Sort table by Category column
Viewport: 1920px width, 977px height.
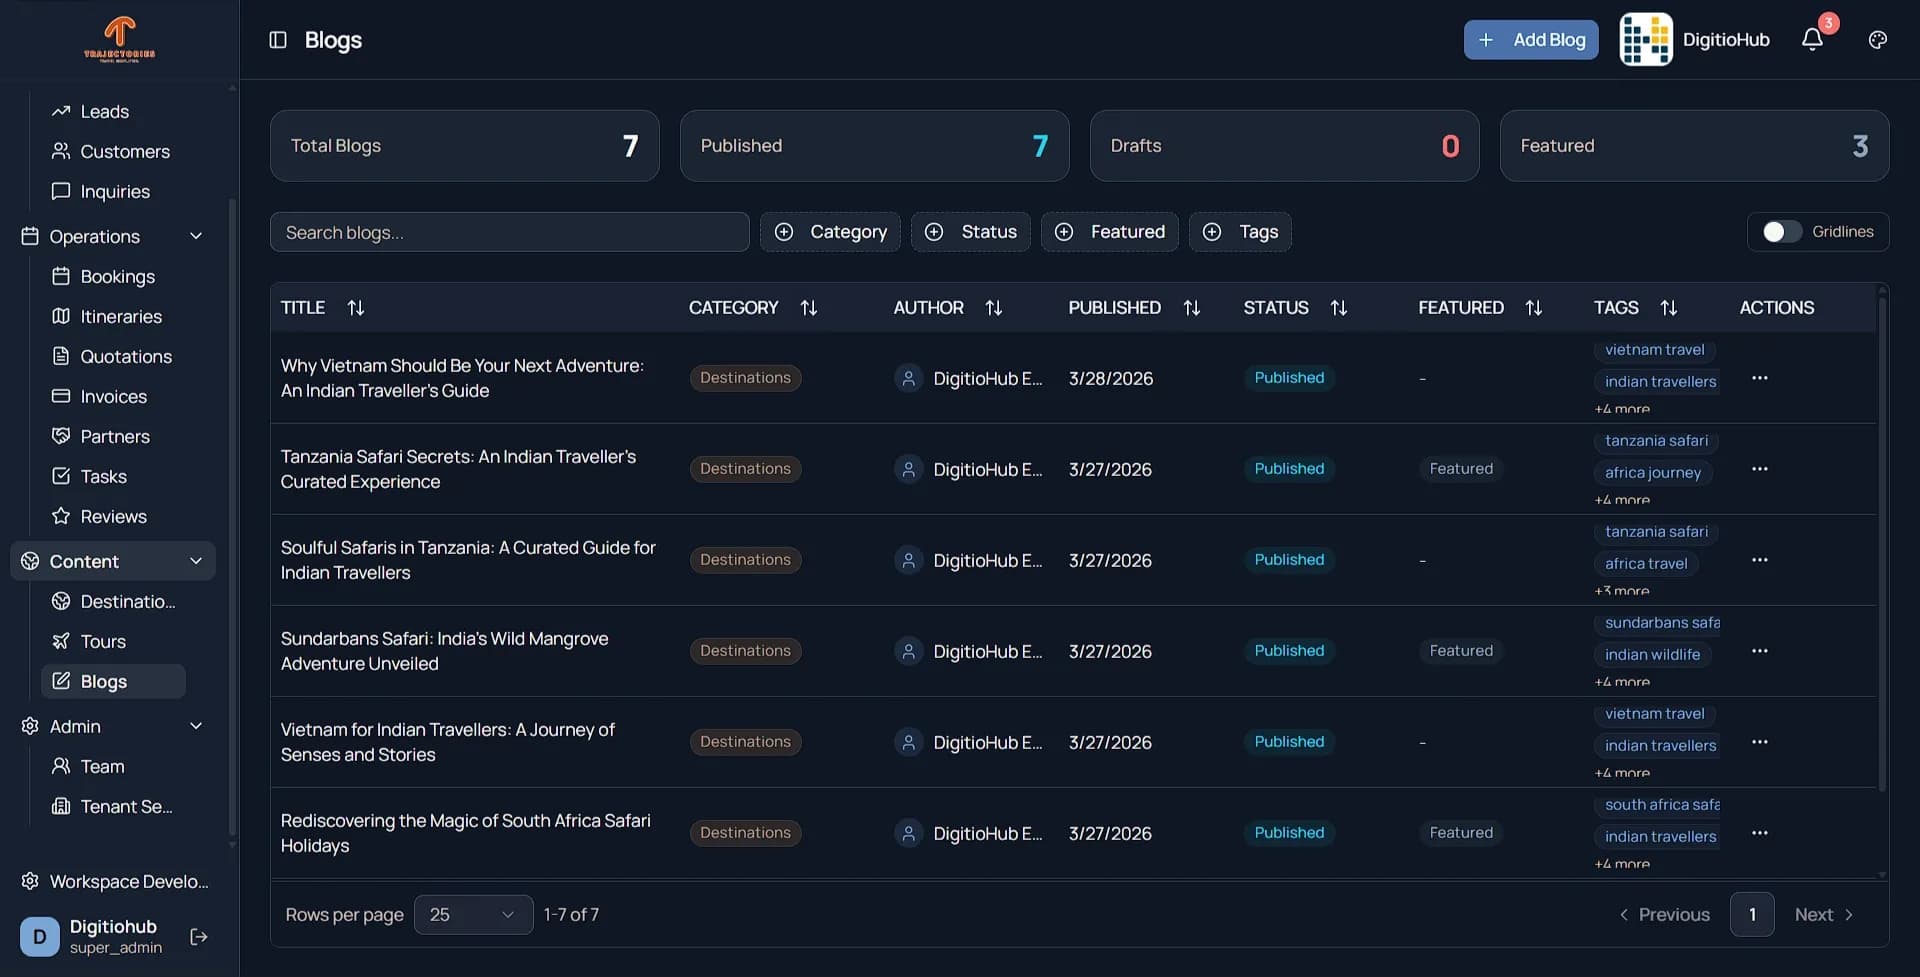pos(809,308)
